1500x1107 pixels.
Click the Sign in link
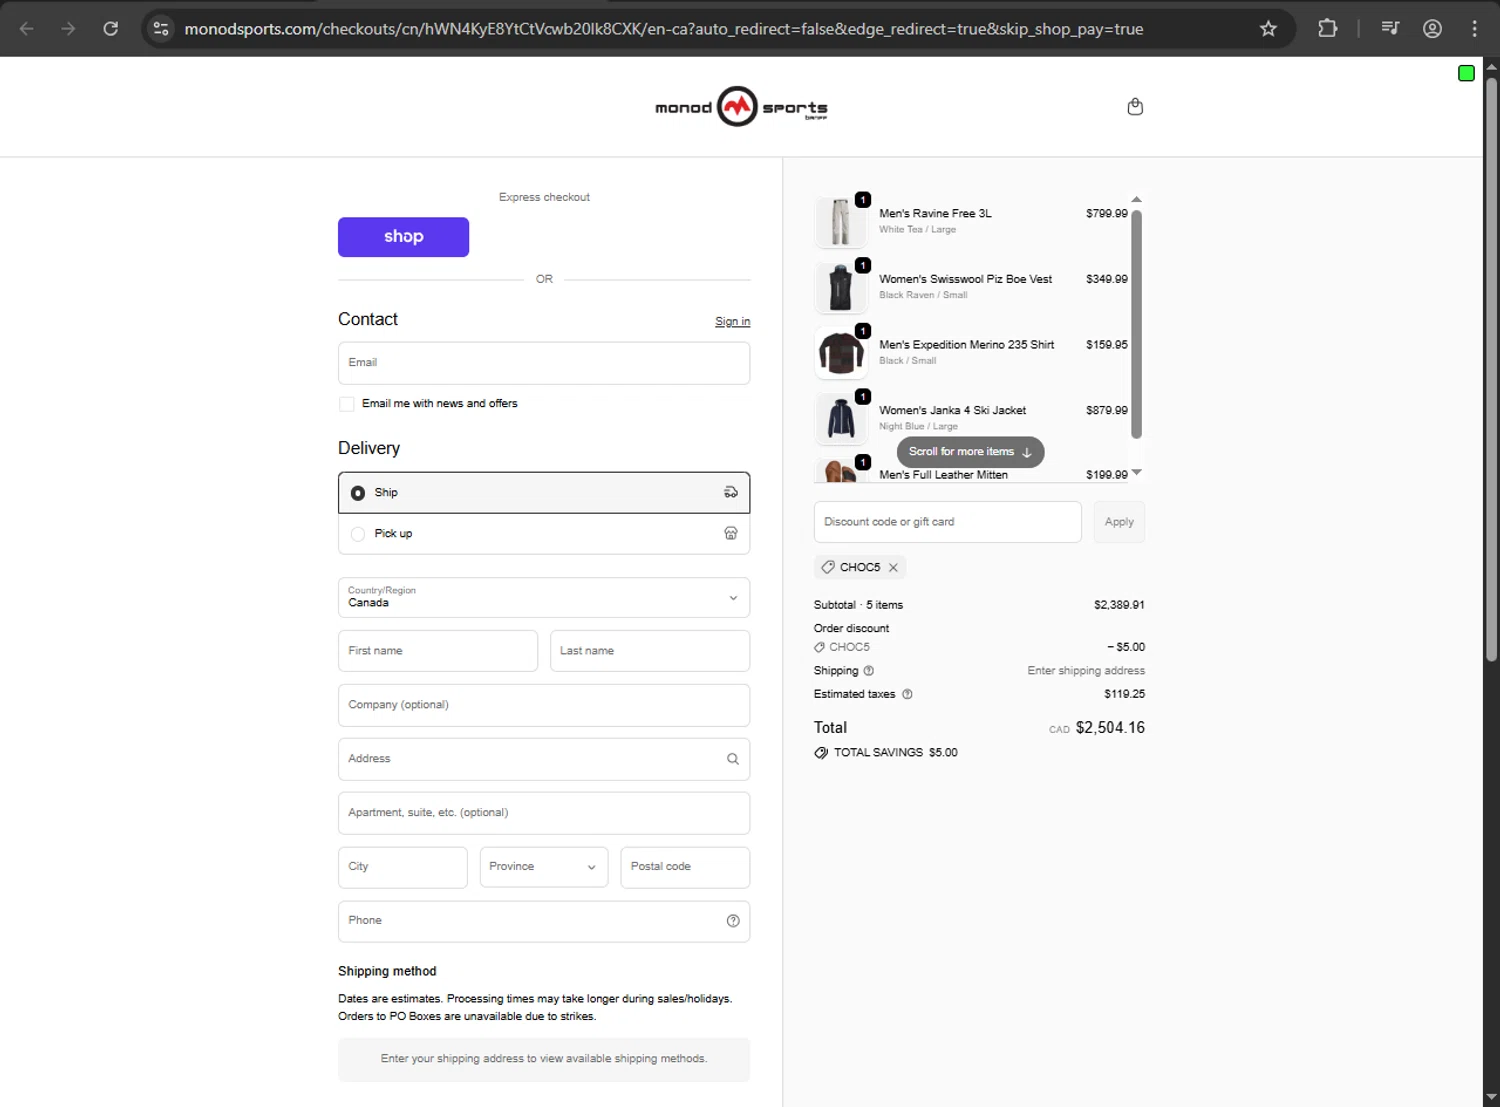pyautogui.click(x=732, y=321)
